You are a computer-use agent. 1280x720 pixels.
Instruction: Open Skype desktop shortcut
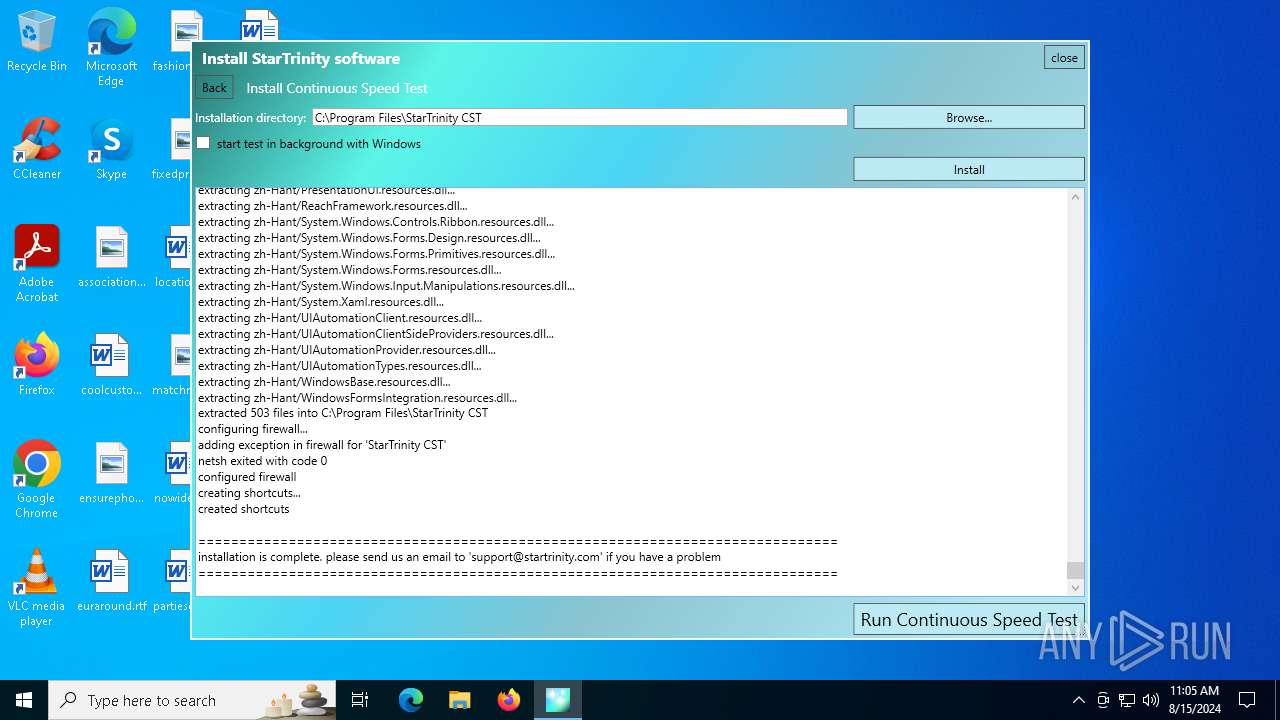111,150
